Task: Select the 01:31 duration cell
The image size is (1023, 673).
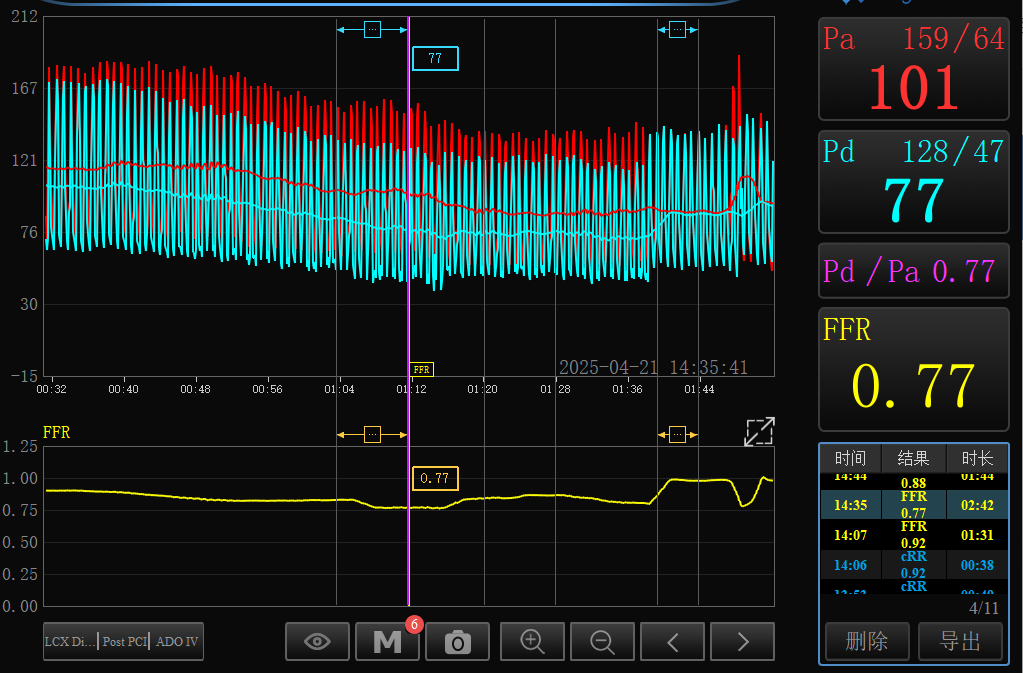Action: coord(977,535)
